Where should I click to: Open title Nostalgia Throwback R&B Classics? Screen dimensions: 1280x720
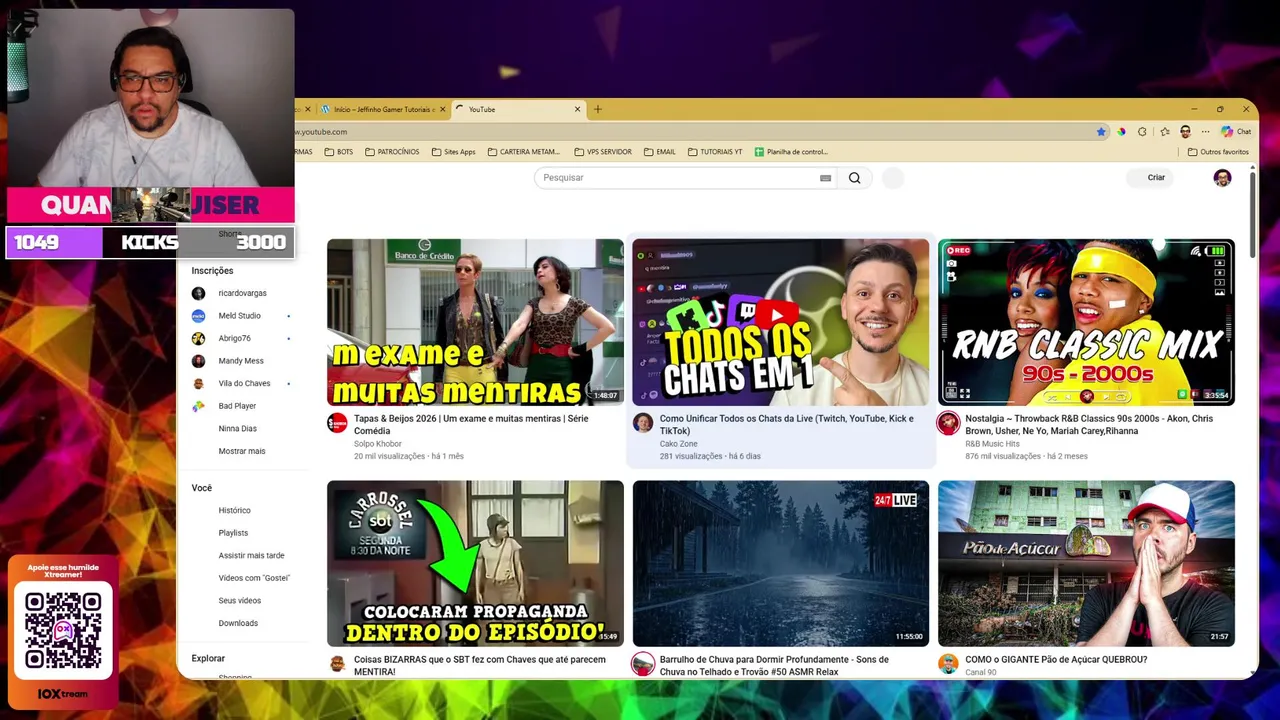click(x=1089, y=424)
